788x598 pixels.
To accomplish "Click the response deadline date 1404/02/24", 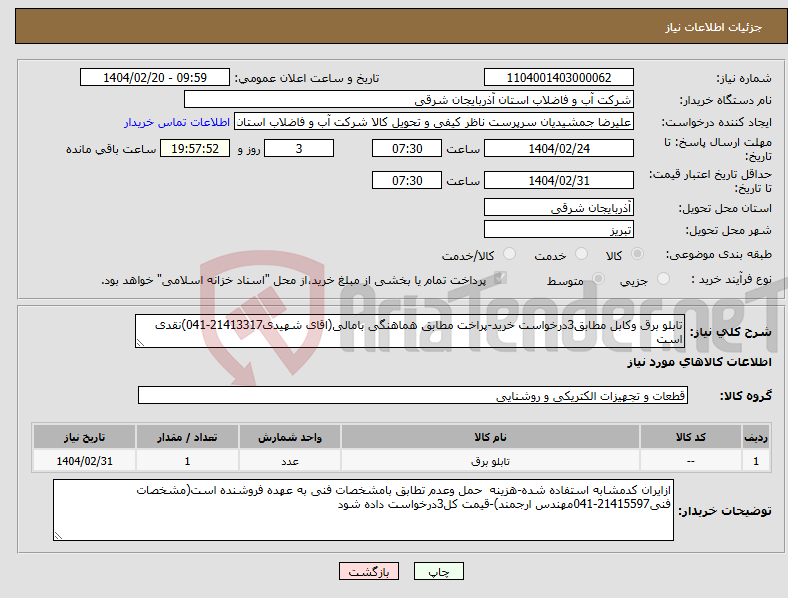I will coord(559,148).
